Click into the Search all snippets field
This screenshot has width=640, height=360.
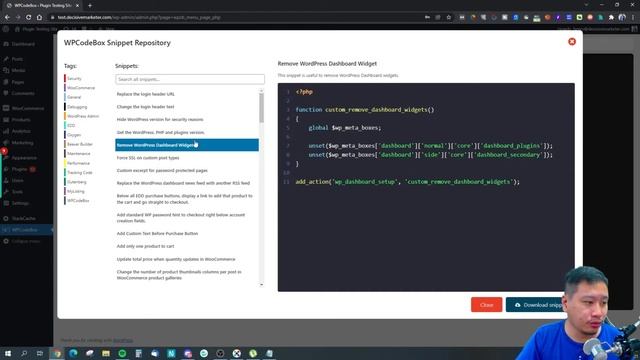(x=190, y=79)
